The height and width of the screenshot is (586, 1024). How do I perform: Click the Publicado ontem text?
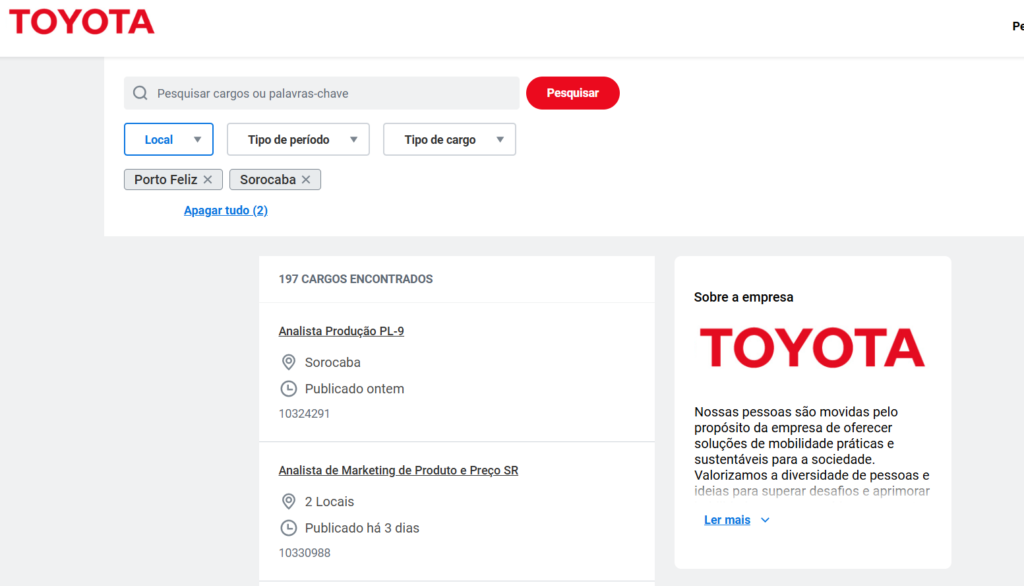tap(355, 389)
